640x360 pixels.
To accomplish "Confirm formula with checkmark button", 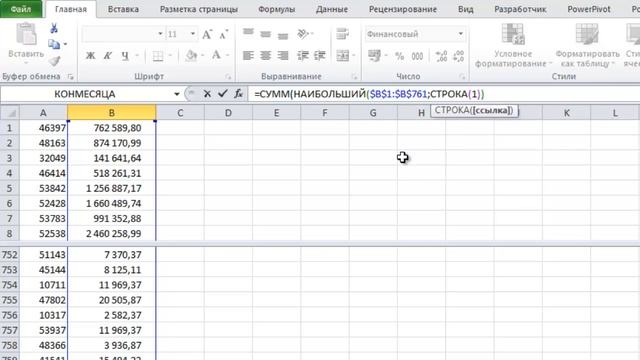I will tap(222, 94).
